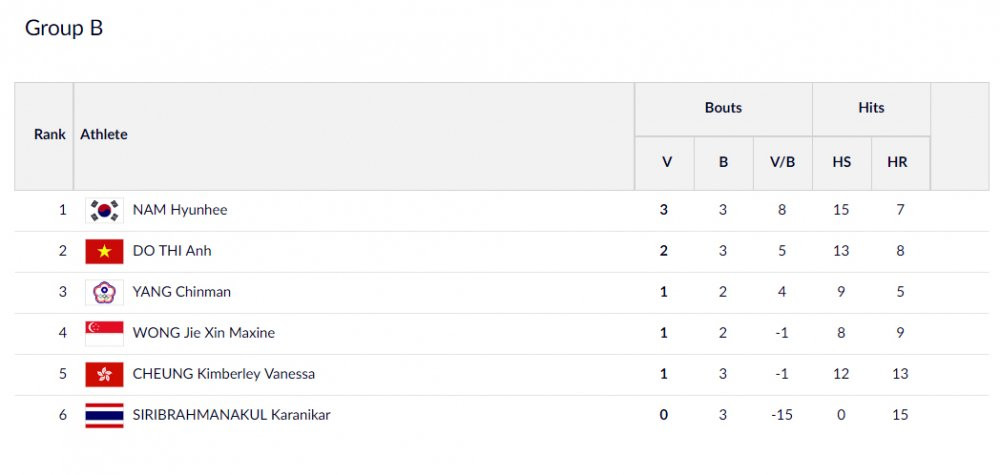Click the V/B column header
This screenshot has width=1000, height=475.
coord(783,162)
